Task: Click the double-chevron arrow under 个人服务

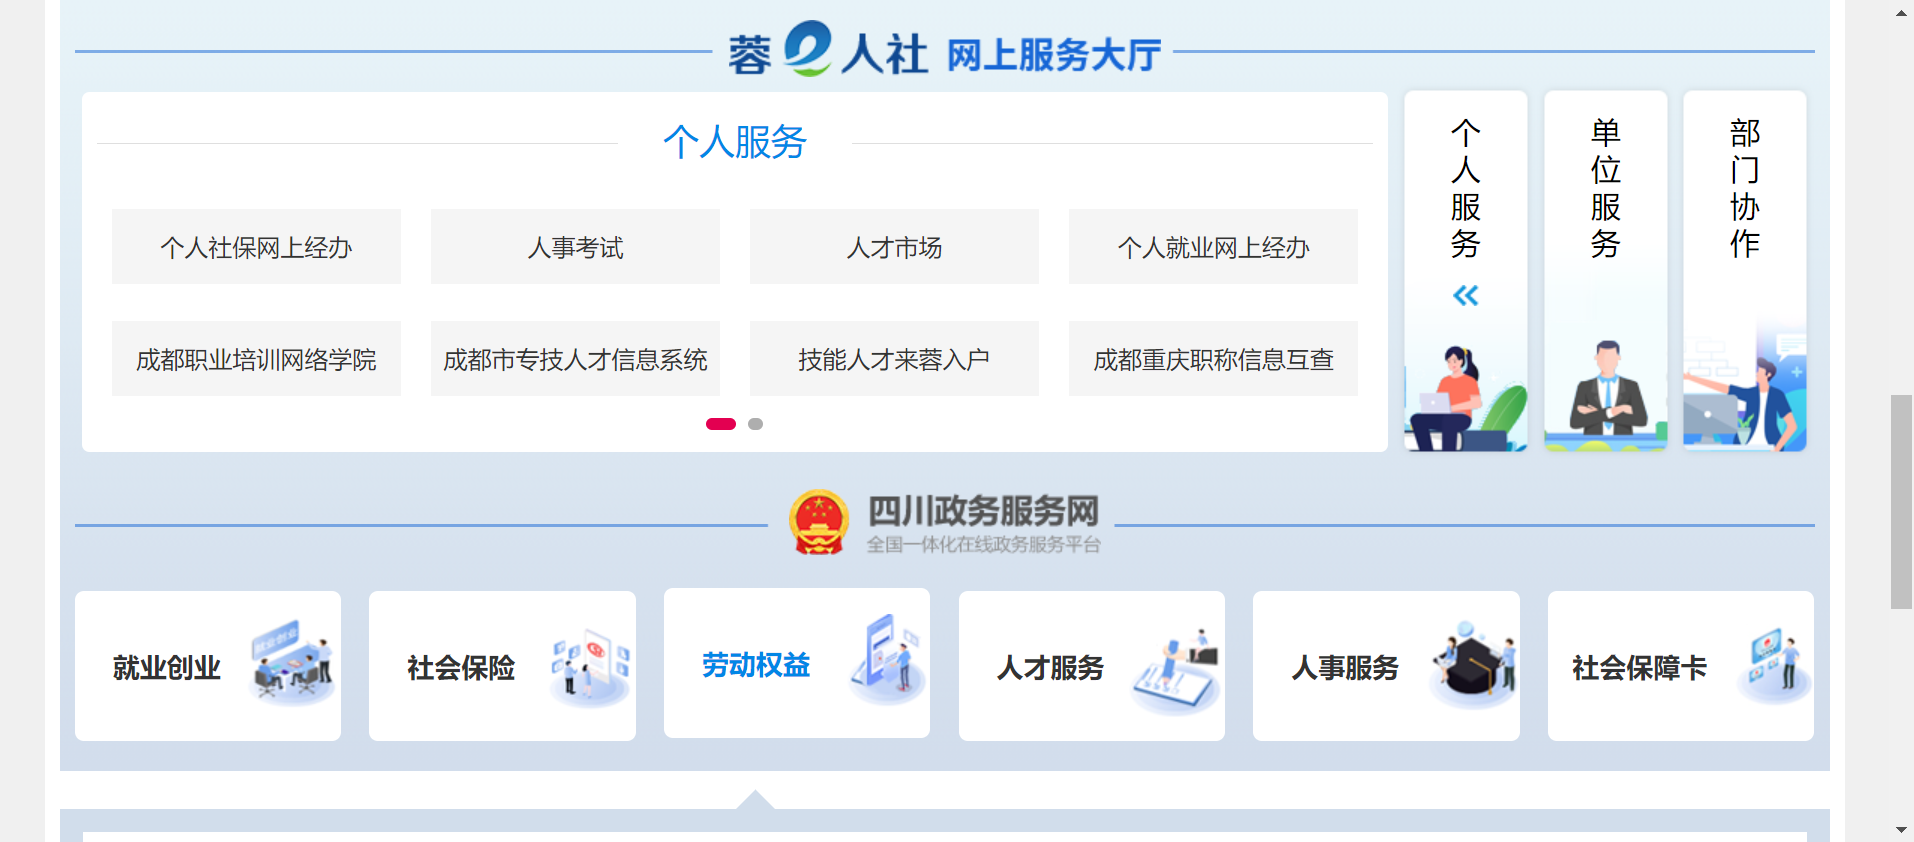Action: (x=1466, y=295)
